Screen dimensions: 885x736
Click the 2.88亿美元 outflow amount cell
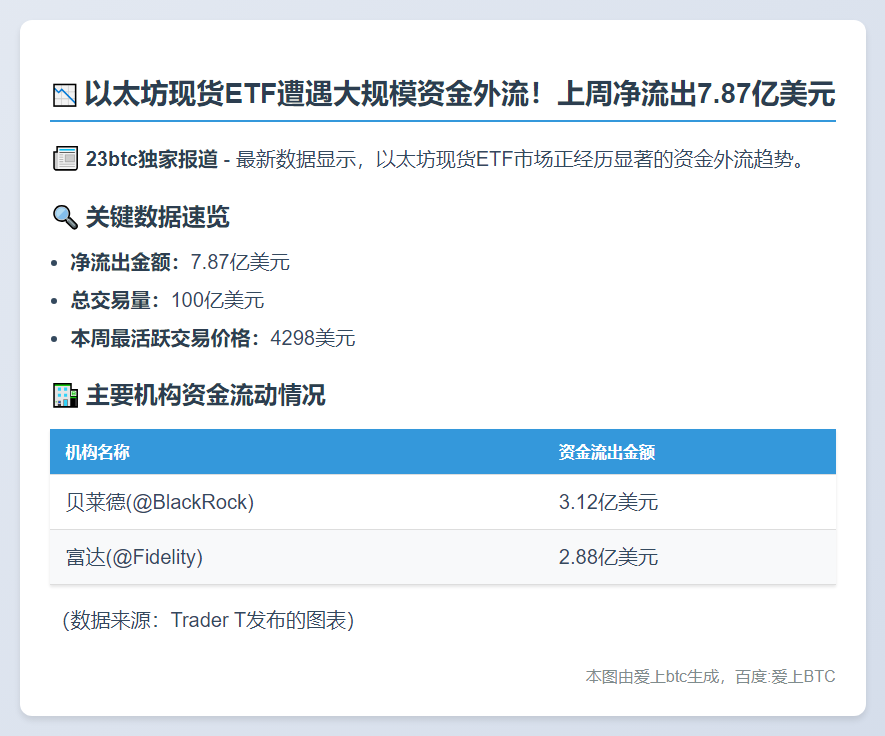[608, 557]
